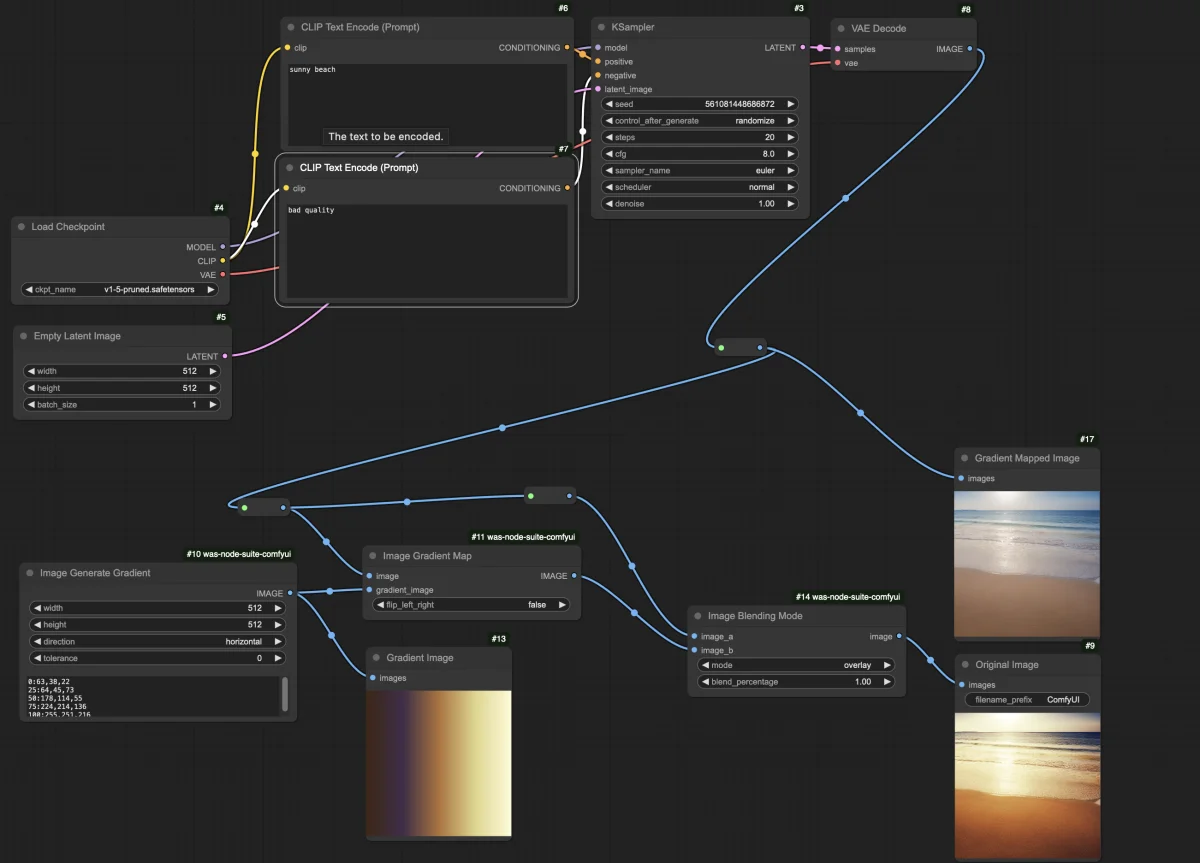This screenshot has width=1200, height=863.
Task: Collapse the Load Checkpoint node via its title dot
Action: tap(21, 227)
